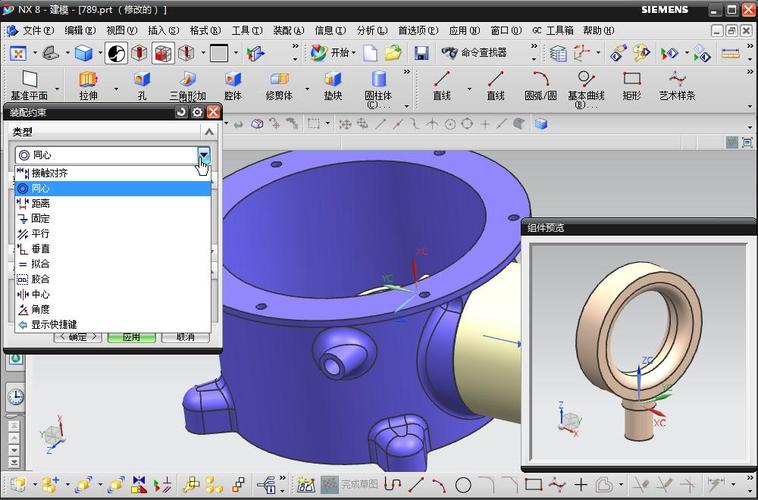Open the 命令查找器 command finder
Screen dimensions: 758x500
(x=474, y=52)
